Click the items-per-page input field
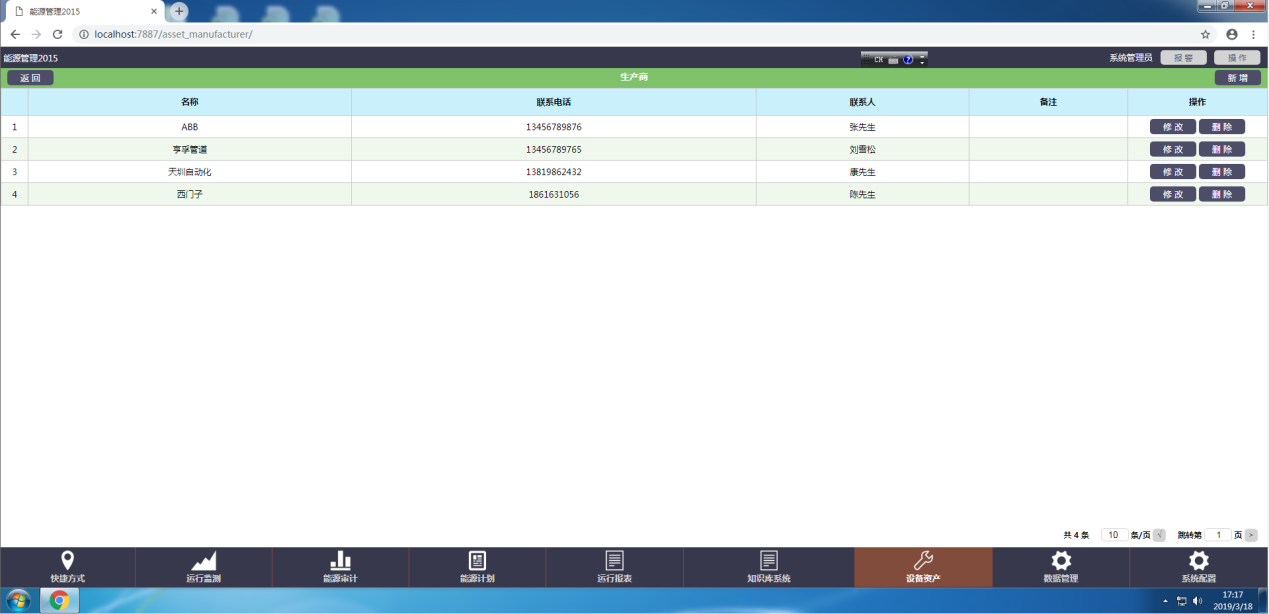This screenshot has width=1269, height=614. tap(1113, 535)
